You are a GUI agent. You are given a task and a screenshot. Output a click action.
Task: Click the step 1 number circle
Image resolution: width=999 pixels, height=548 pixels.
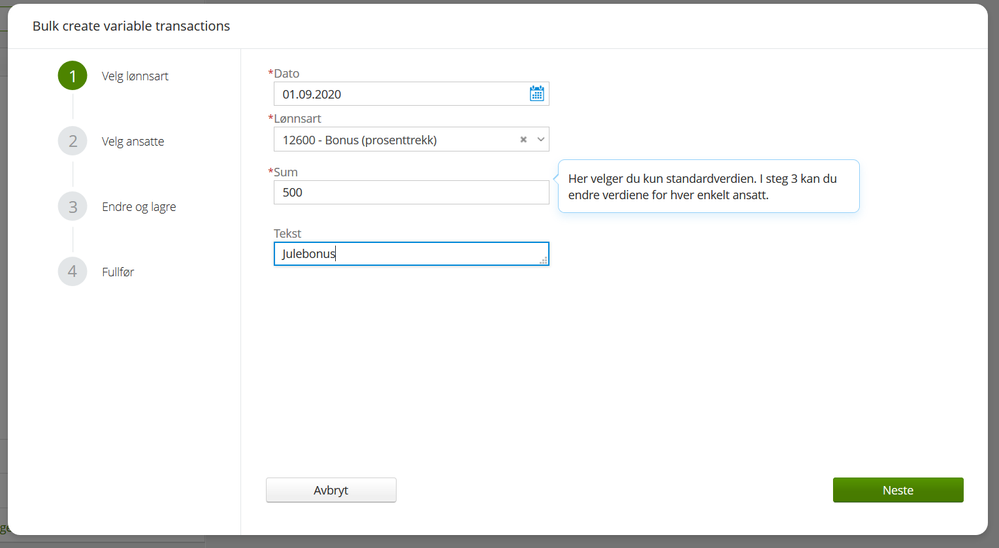[x=72, y=76]
